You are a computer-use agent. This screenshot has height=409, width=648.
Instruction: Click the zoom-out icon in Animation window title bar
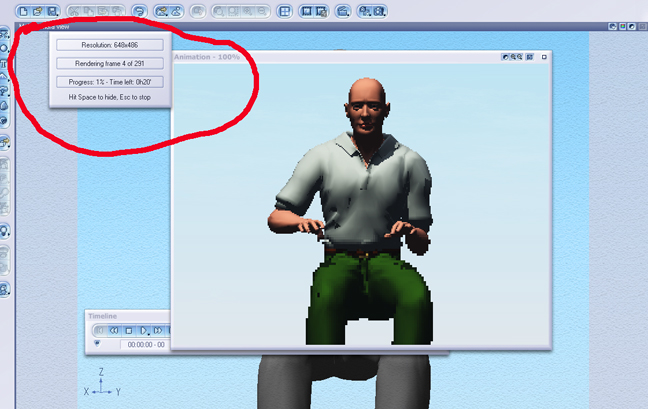(x=519, y=57)
